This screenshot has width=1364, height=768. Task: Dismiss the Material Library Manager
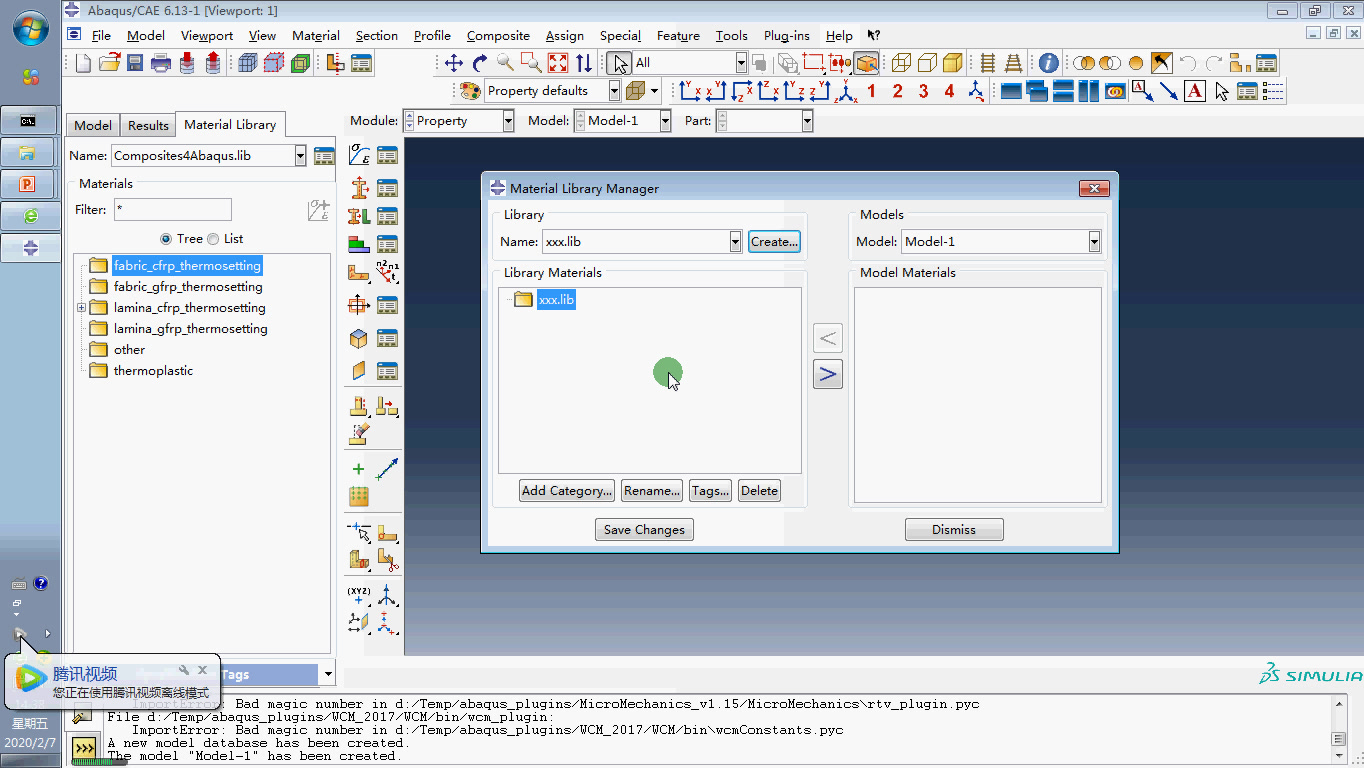(954, 530)
